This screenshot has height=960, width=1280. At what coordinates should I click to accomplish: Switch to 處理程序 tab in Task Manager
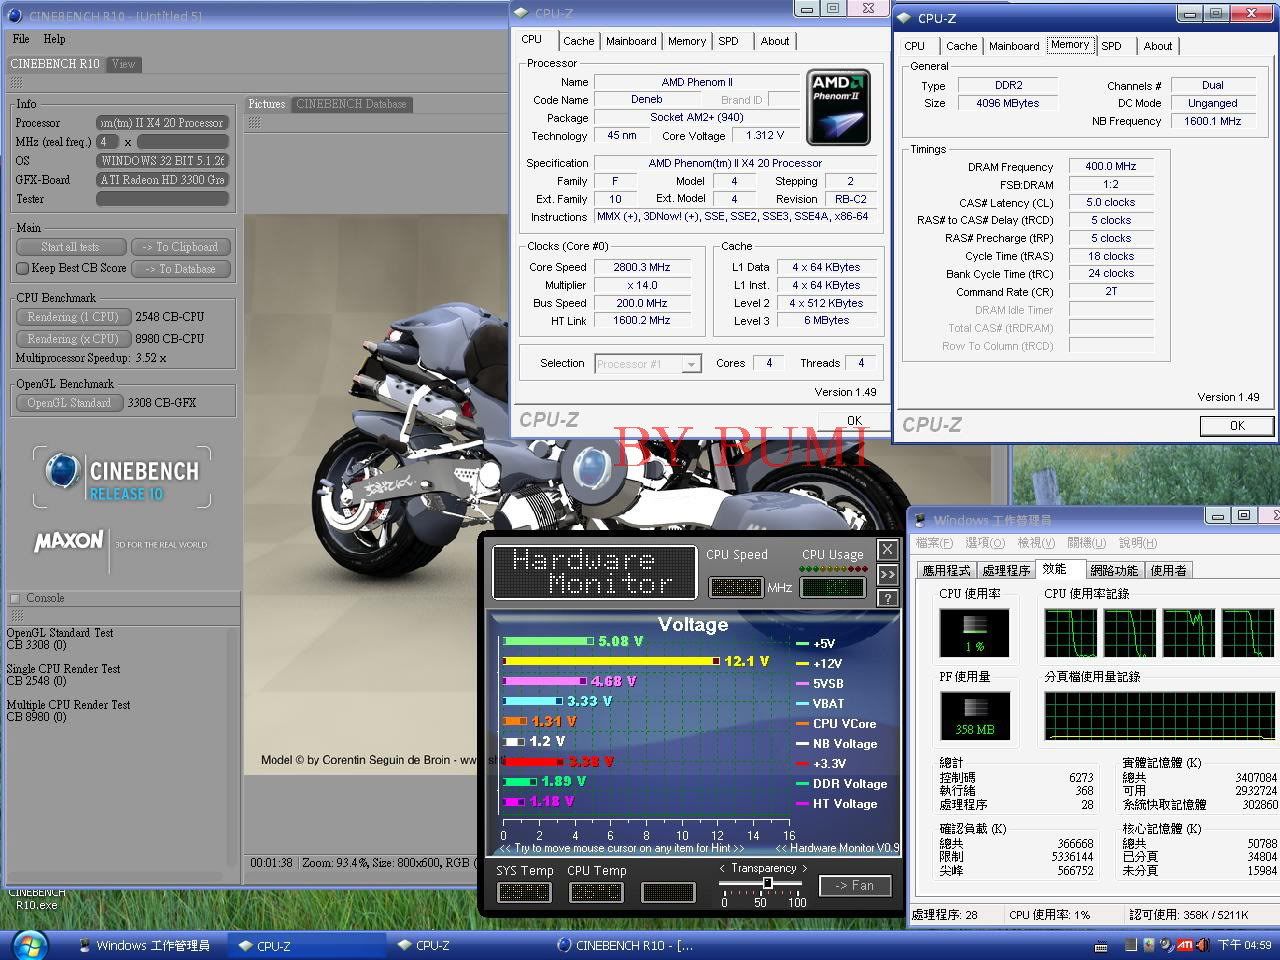[1006, 570]
